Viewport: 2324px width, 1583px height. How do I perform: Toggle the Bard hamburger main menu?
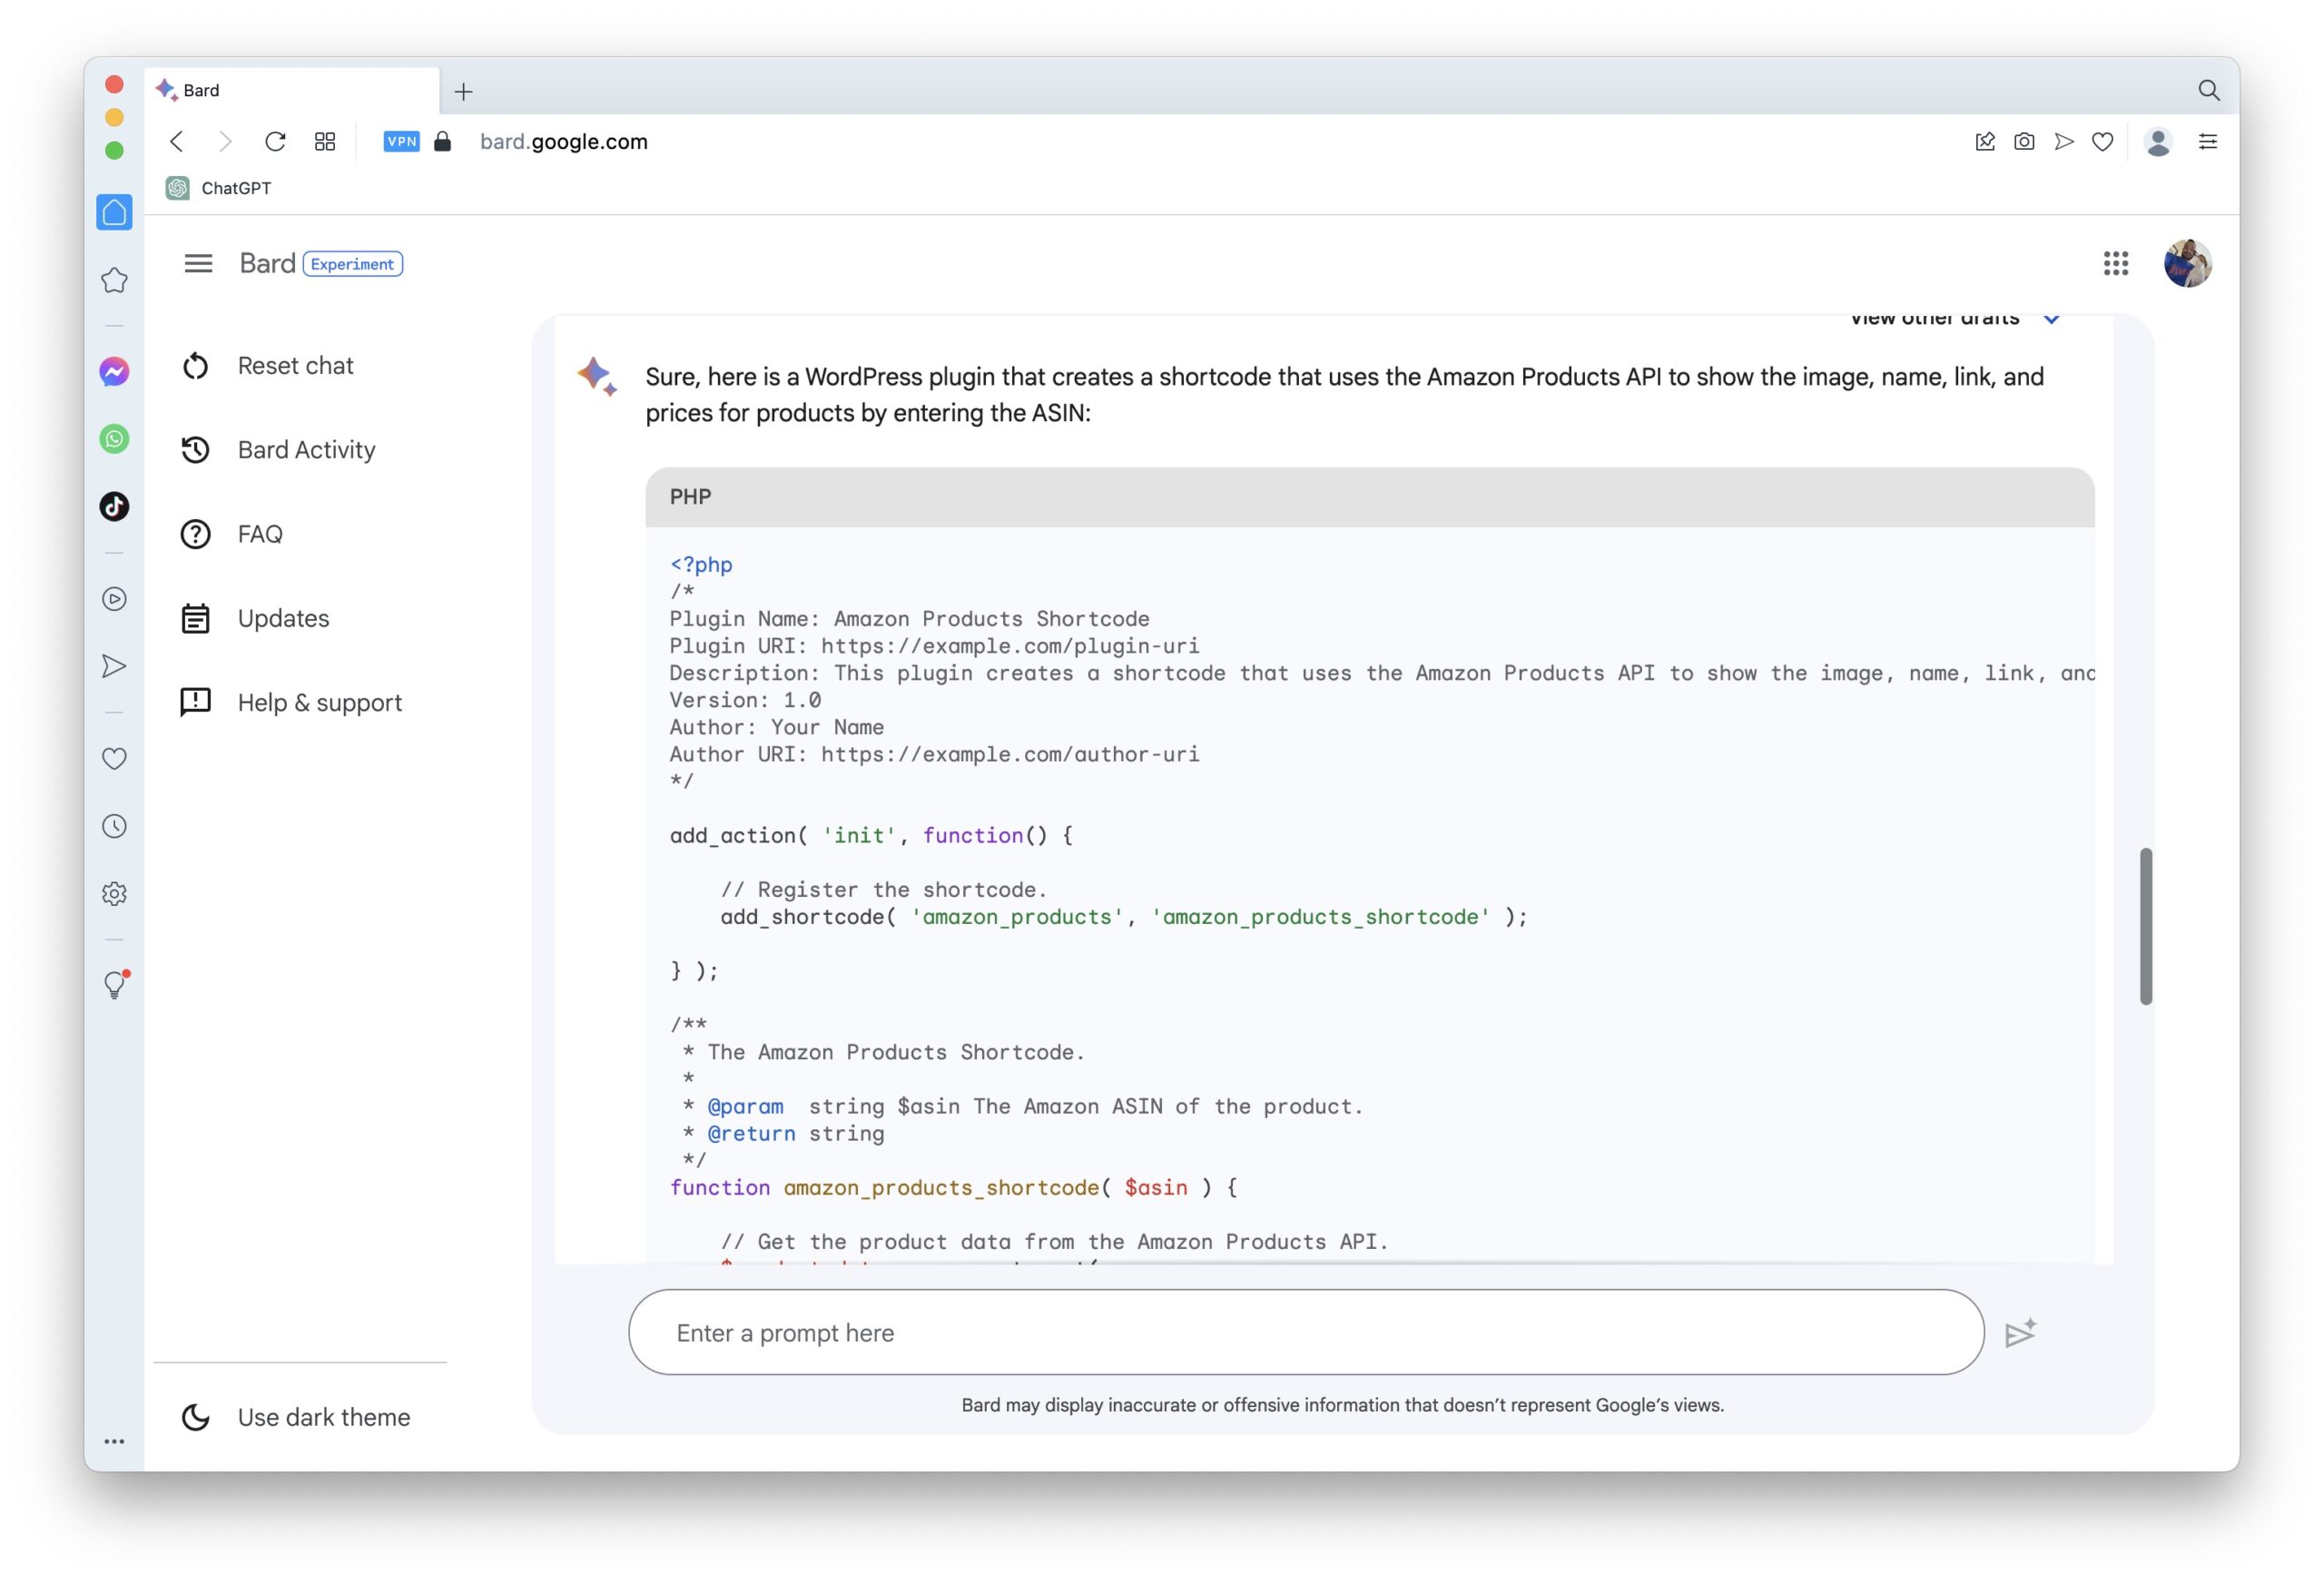[198, 264]
